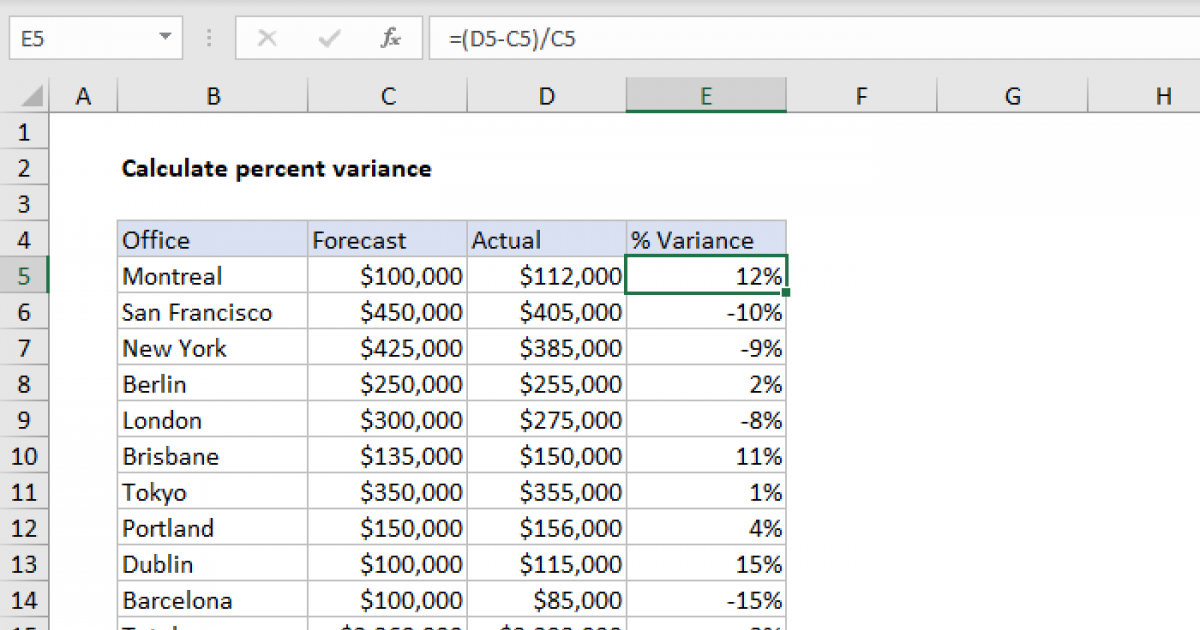This screenshot has height=630, width=1200.
Task: Click the % Variance header cell
Action: 706,240
